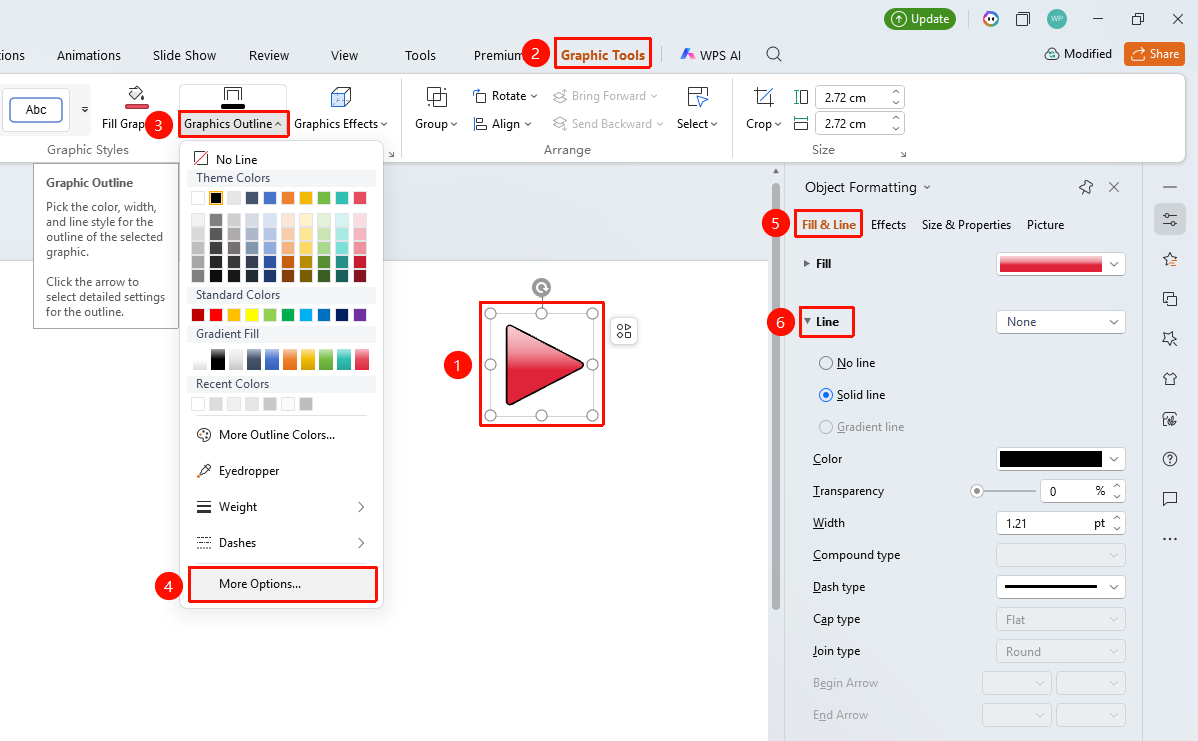Click the Crop tool icon

tap(763, 97)
